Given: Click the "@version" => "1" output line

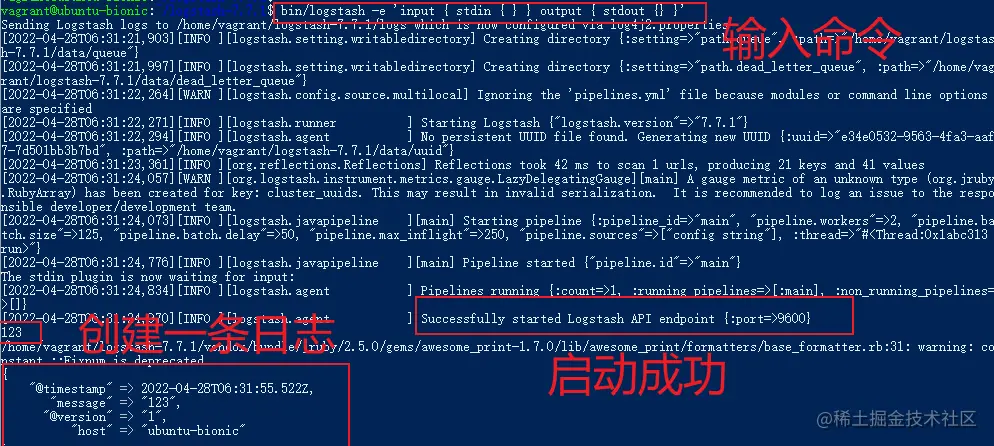Looking at the screenshot, I should 105,417.
